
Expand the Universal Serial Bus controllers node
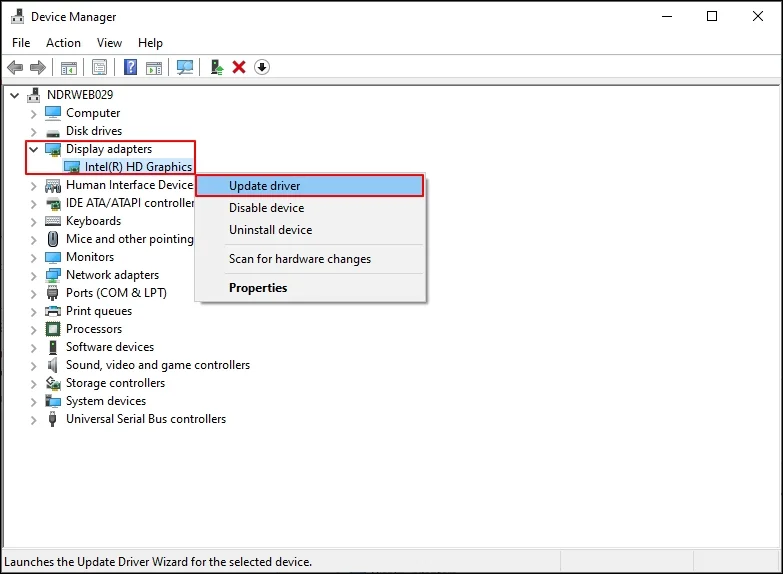[34, 419]
